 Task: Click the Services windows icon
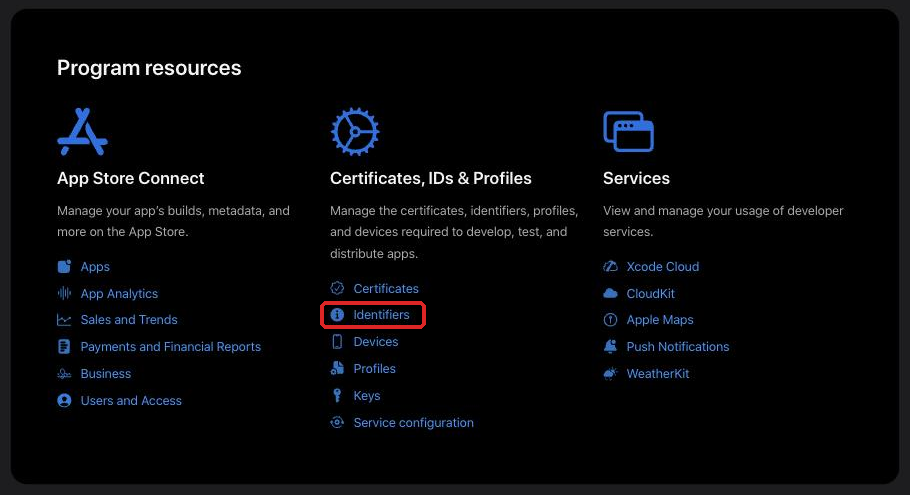coord(629,132)
